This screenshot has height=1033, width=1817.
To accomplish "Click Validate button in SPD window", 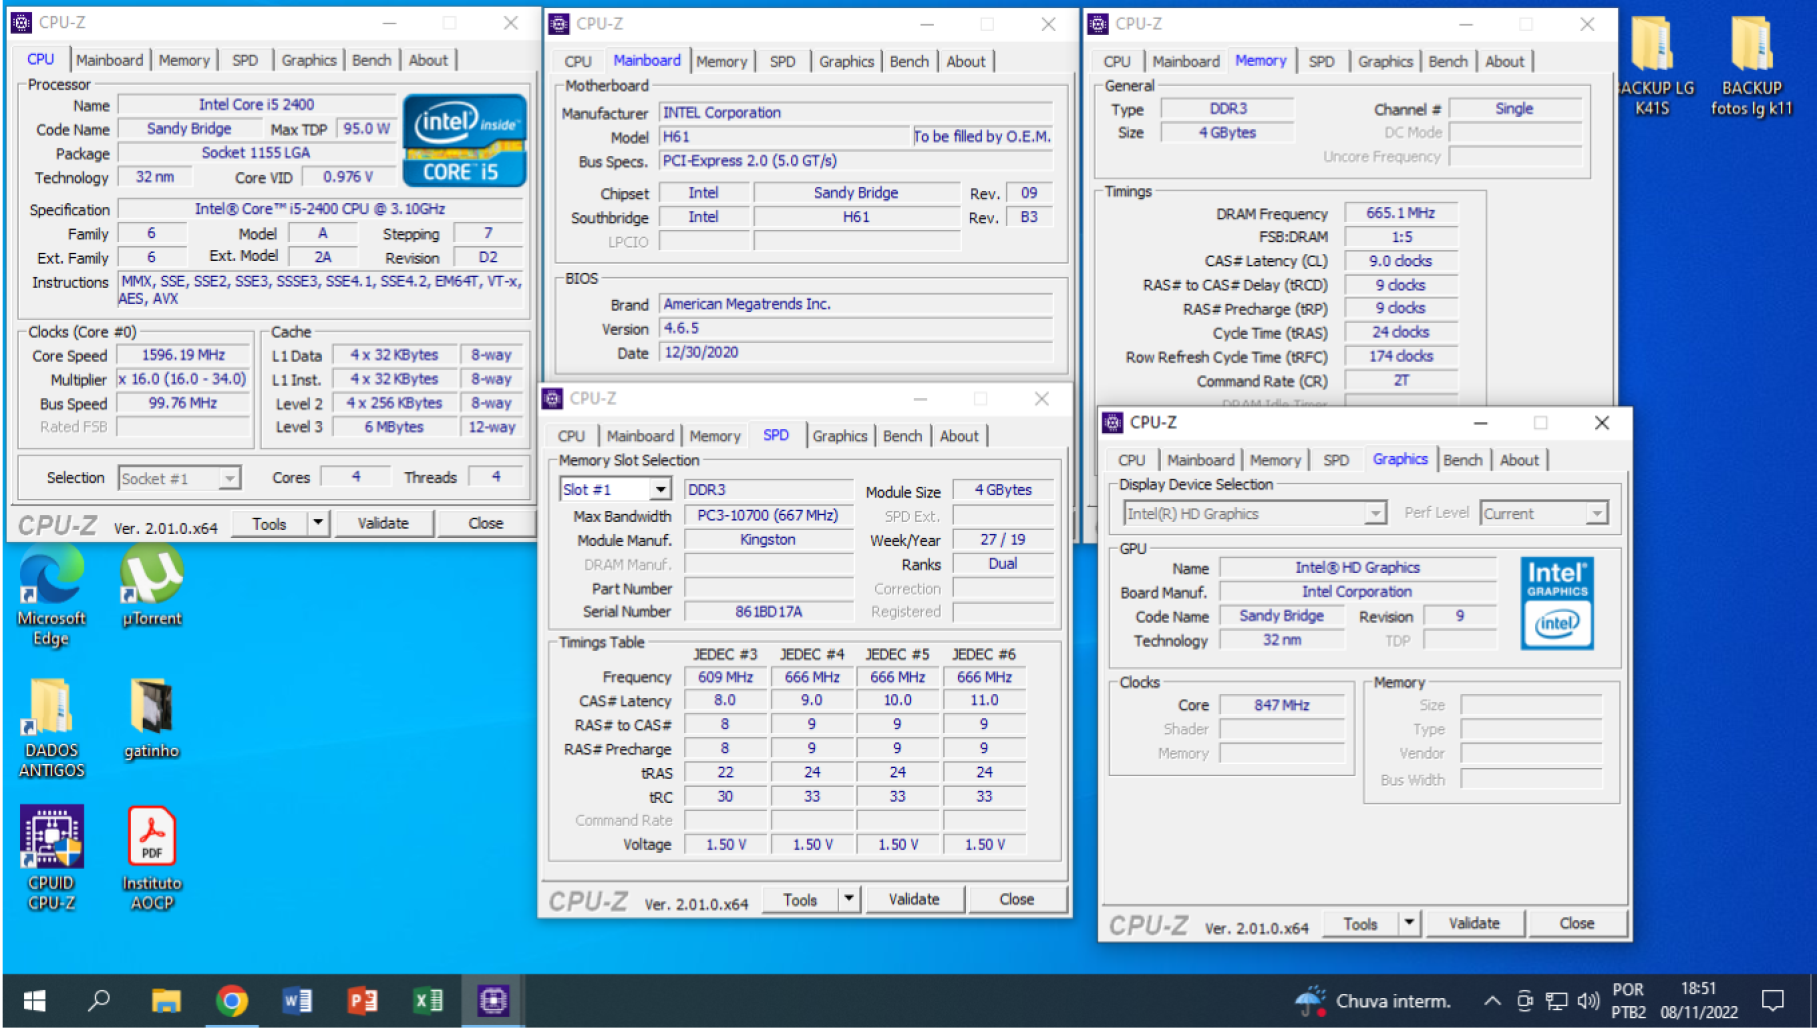I will pyautogui.click(x=914, y=899).
